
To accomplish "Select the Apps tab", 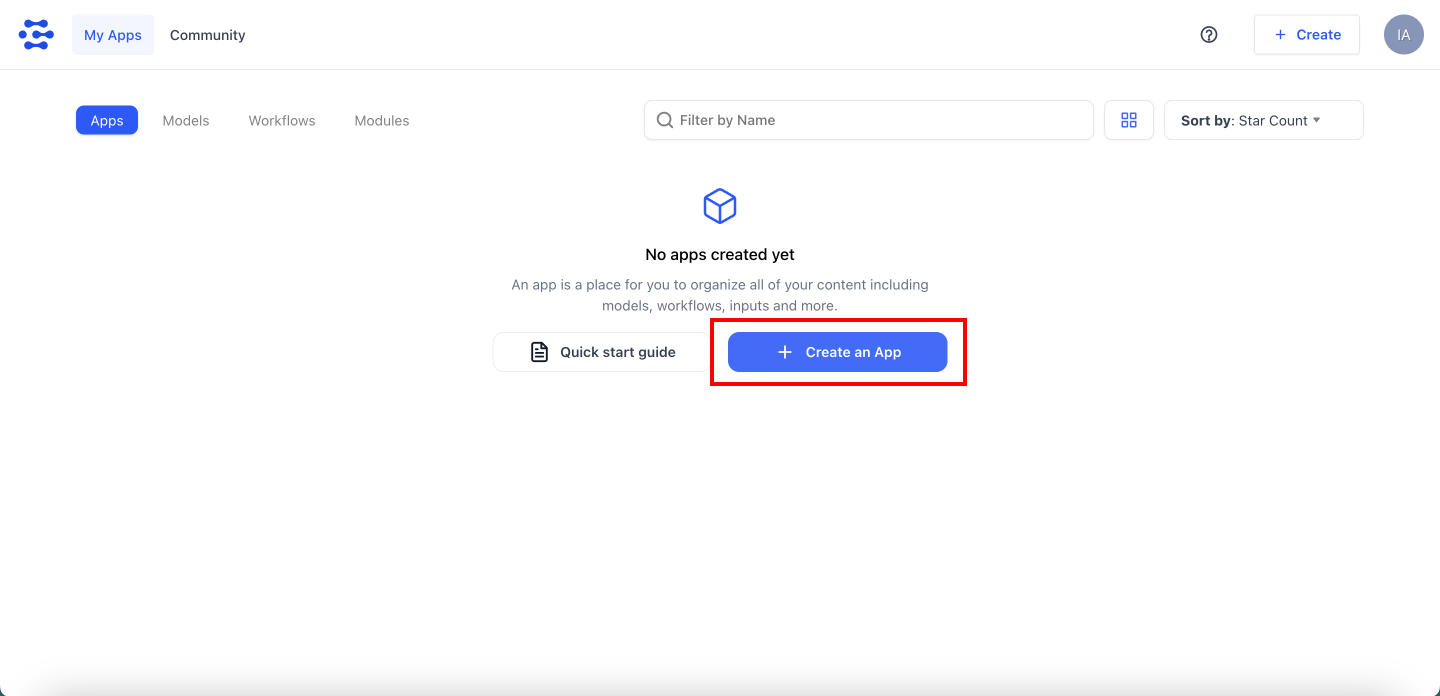I will pyautogui.click(x=107, y=120).
